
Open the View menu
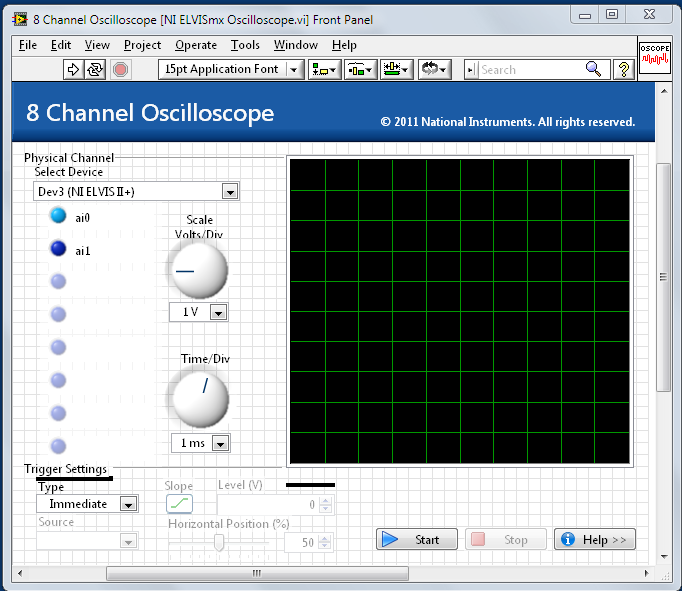(97, 45)
